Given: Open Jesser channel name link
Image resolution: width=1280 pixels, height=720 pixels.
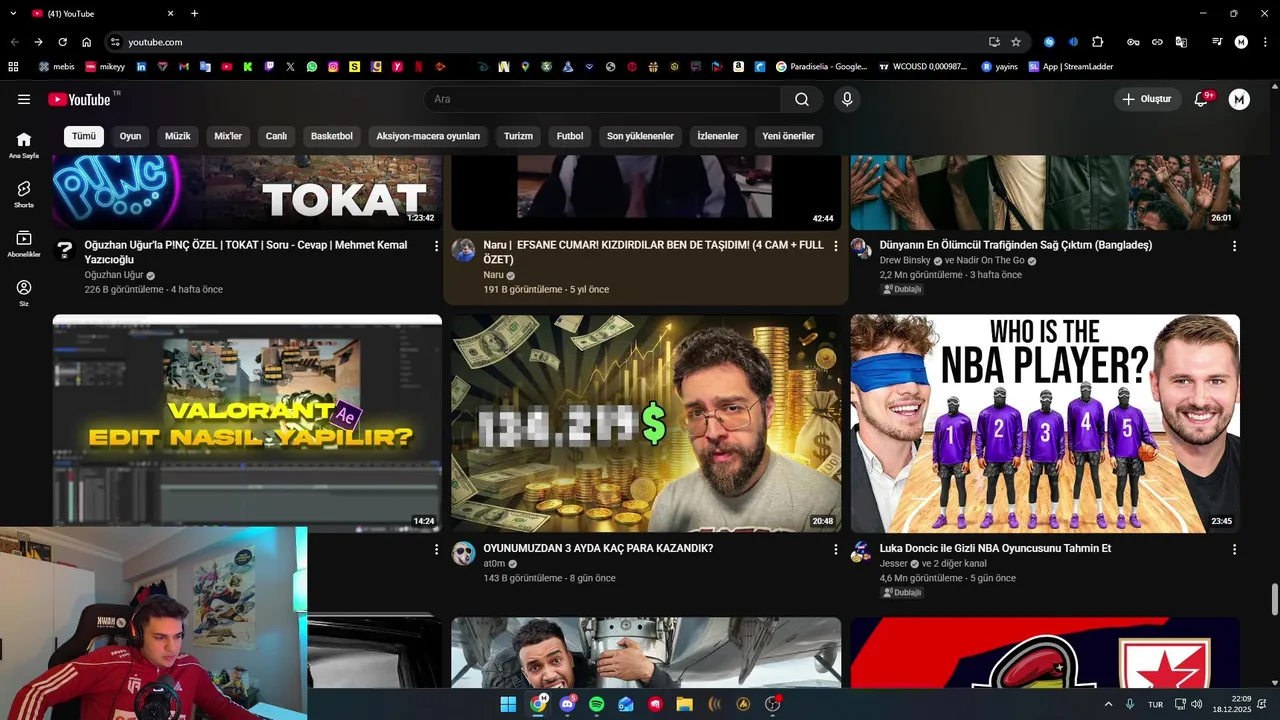Looking at the screenshot, I should (894, 563).
